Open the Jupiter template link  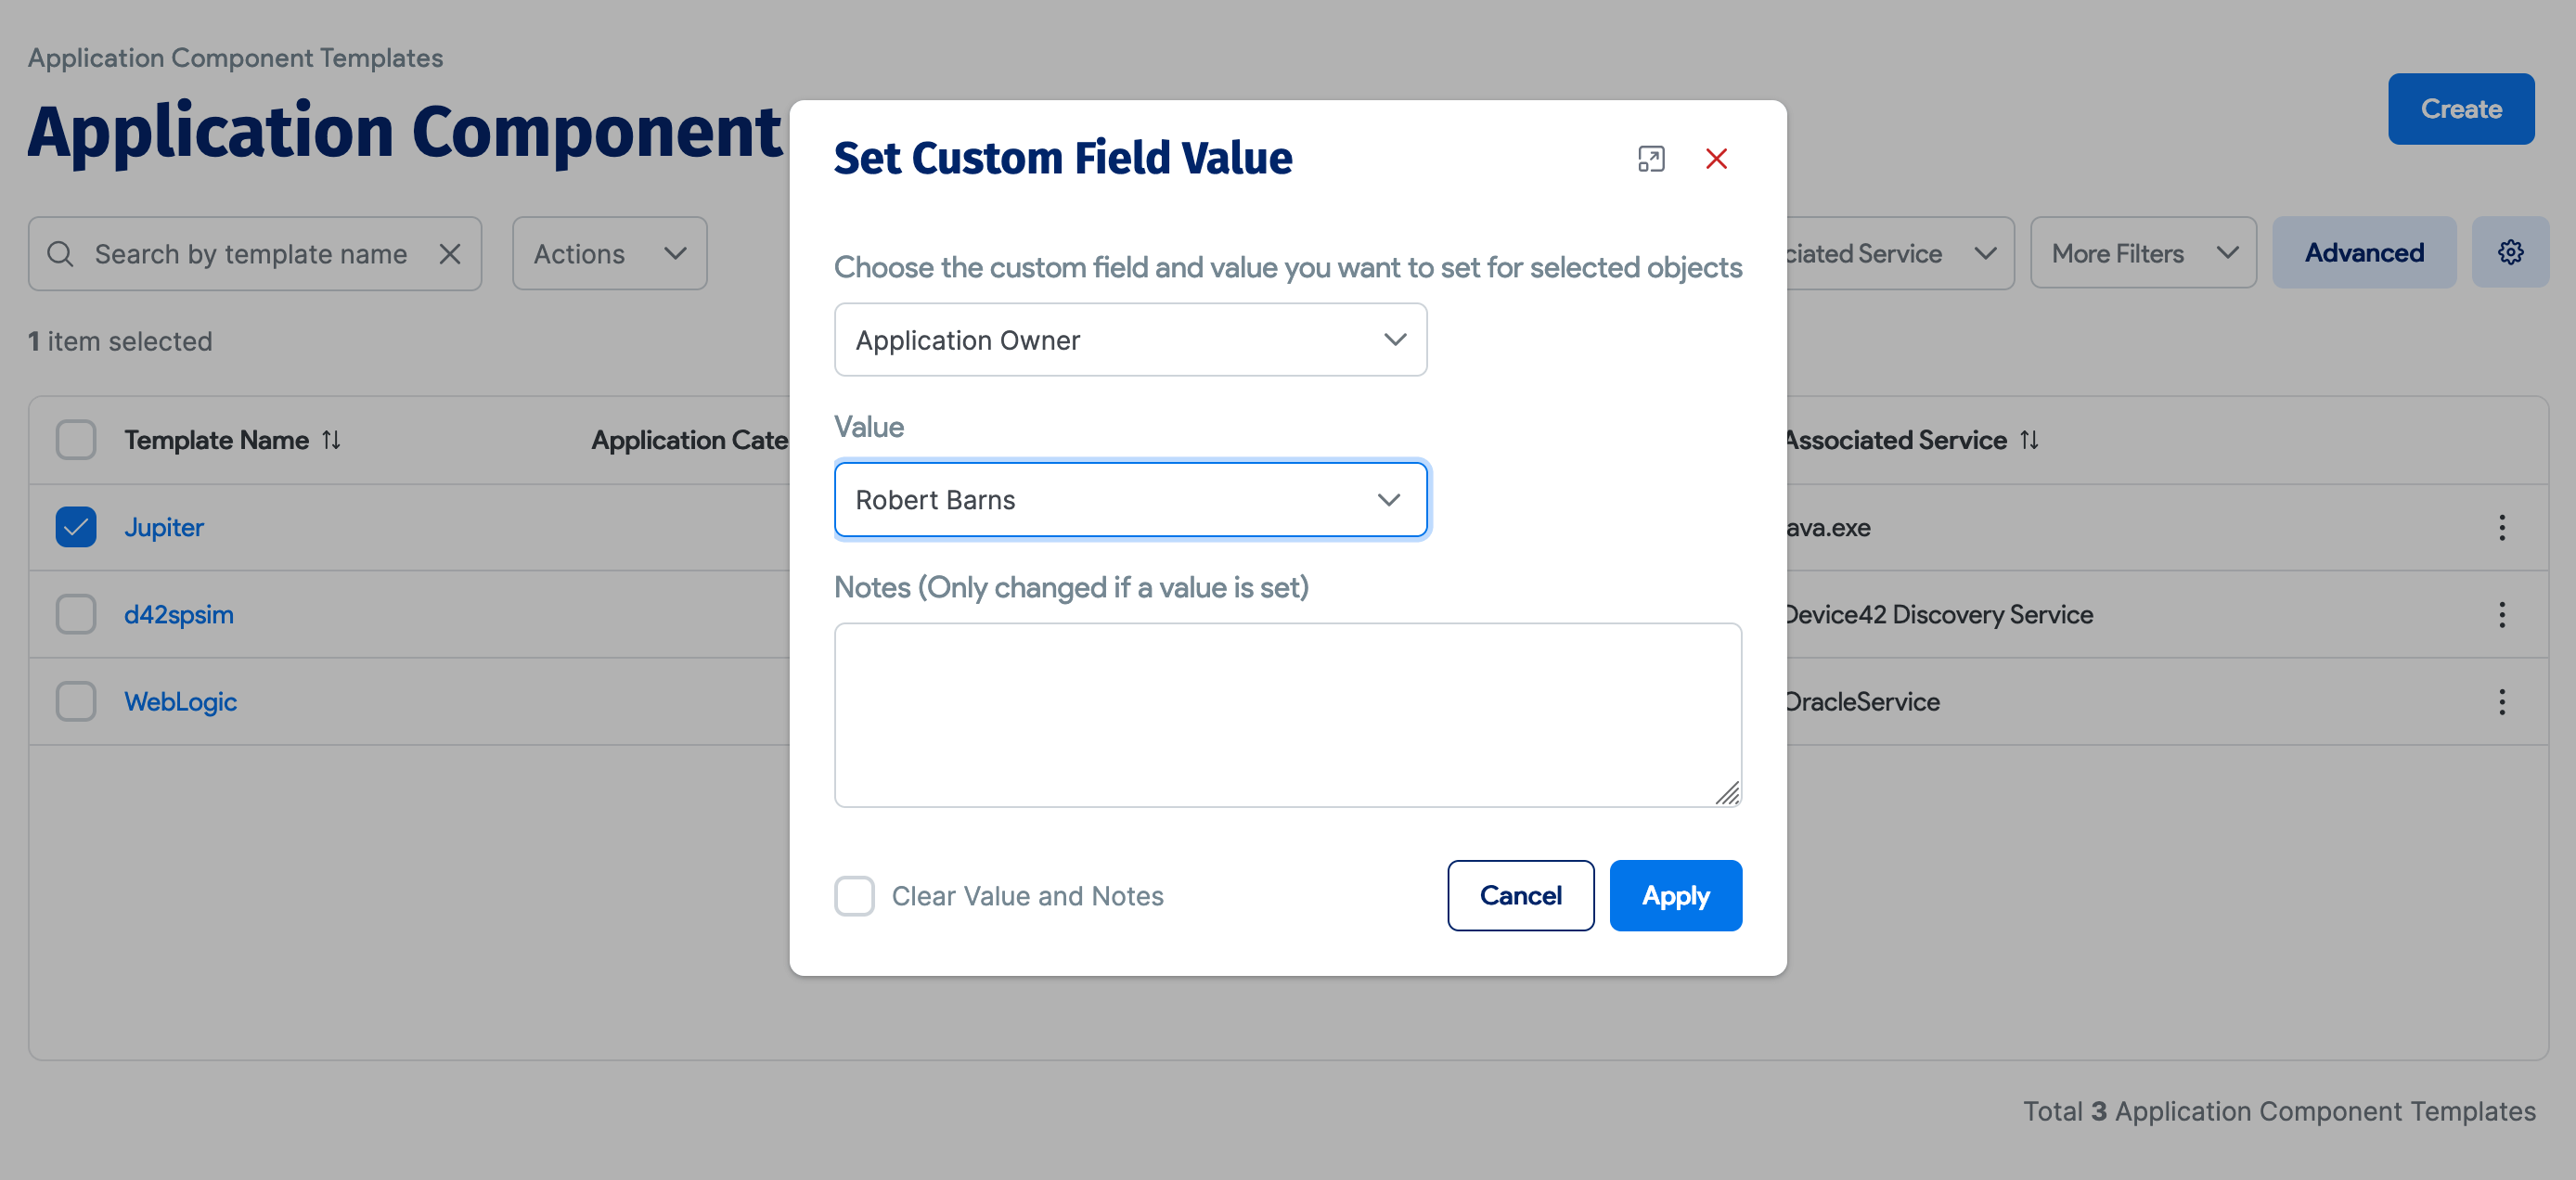click(163, 527)
